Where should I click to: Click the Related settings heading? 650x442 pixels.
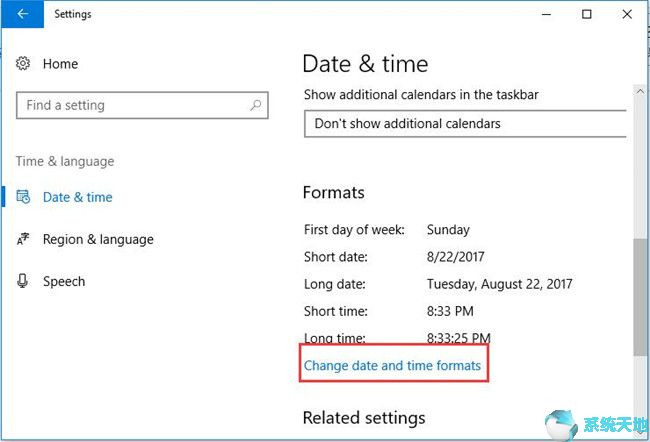364,418
